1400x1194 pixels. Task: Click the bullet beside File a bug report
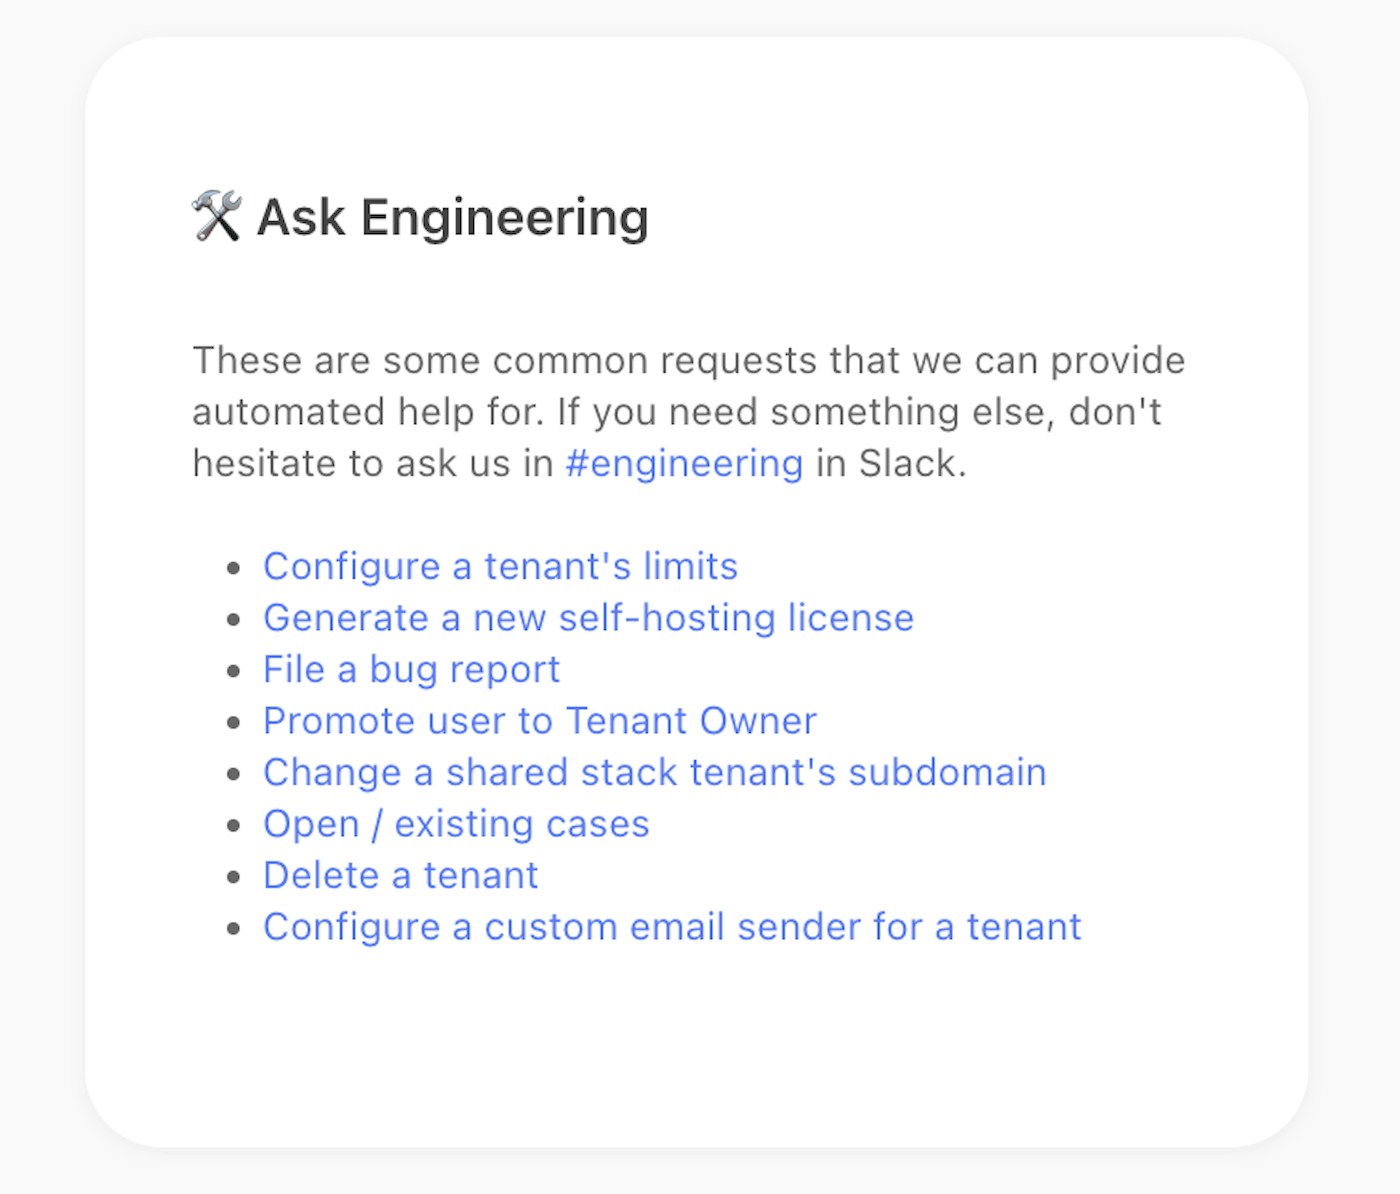coord(234,671)
